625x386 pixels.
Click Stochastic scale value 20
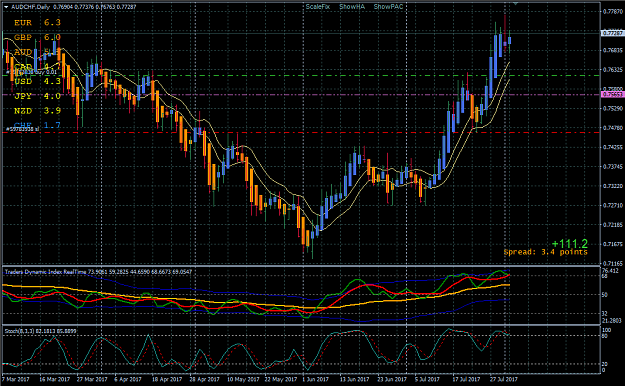[x=605, y=364]
